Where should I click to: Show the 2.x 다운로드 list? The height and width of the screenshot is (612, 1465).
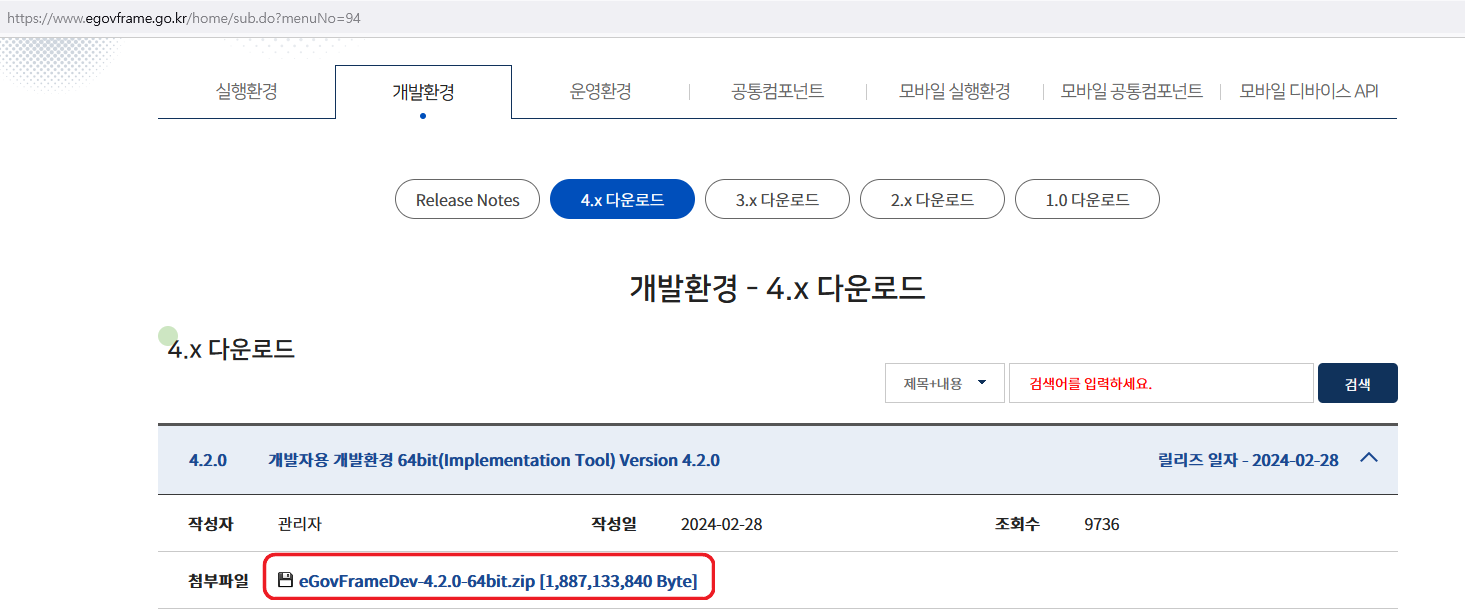(x=932, y=200)
